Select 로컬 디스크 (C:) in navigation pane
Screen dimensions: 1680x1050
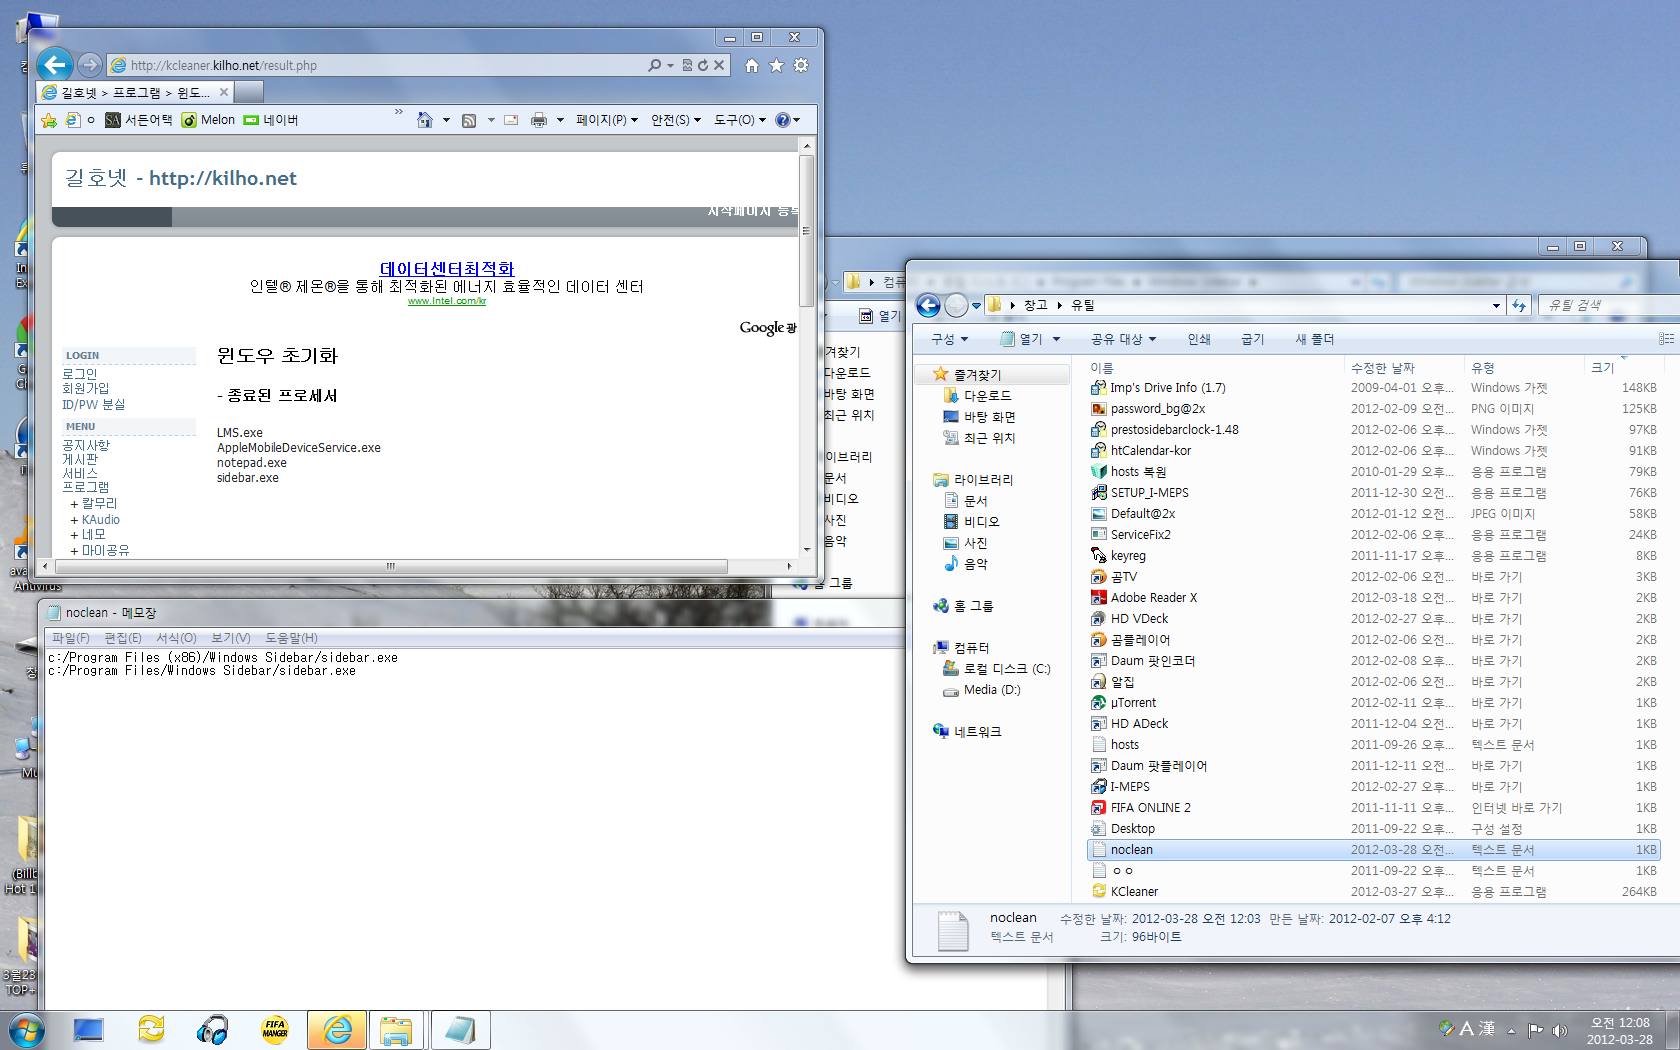tap(1006, 668)
